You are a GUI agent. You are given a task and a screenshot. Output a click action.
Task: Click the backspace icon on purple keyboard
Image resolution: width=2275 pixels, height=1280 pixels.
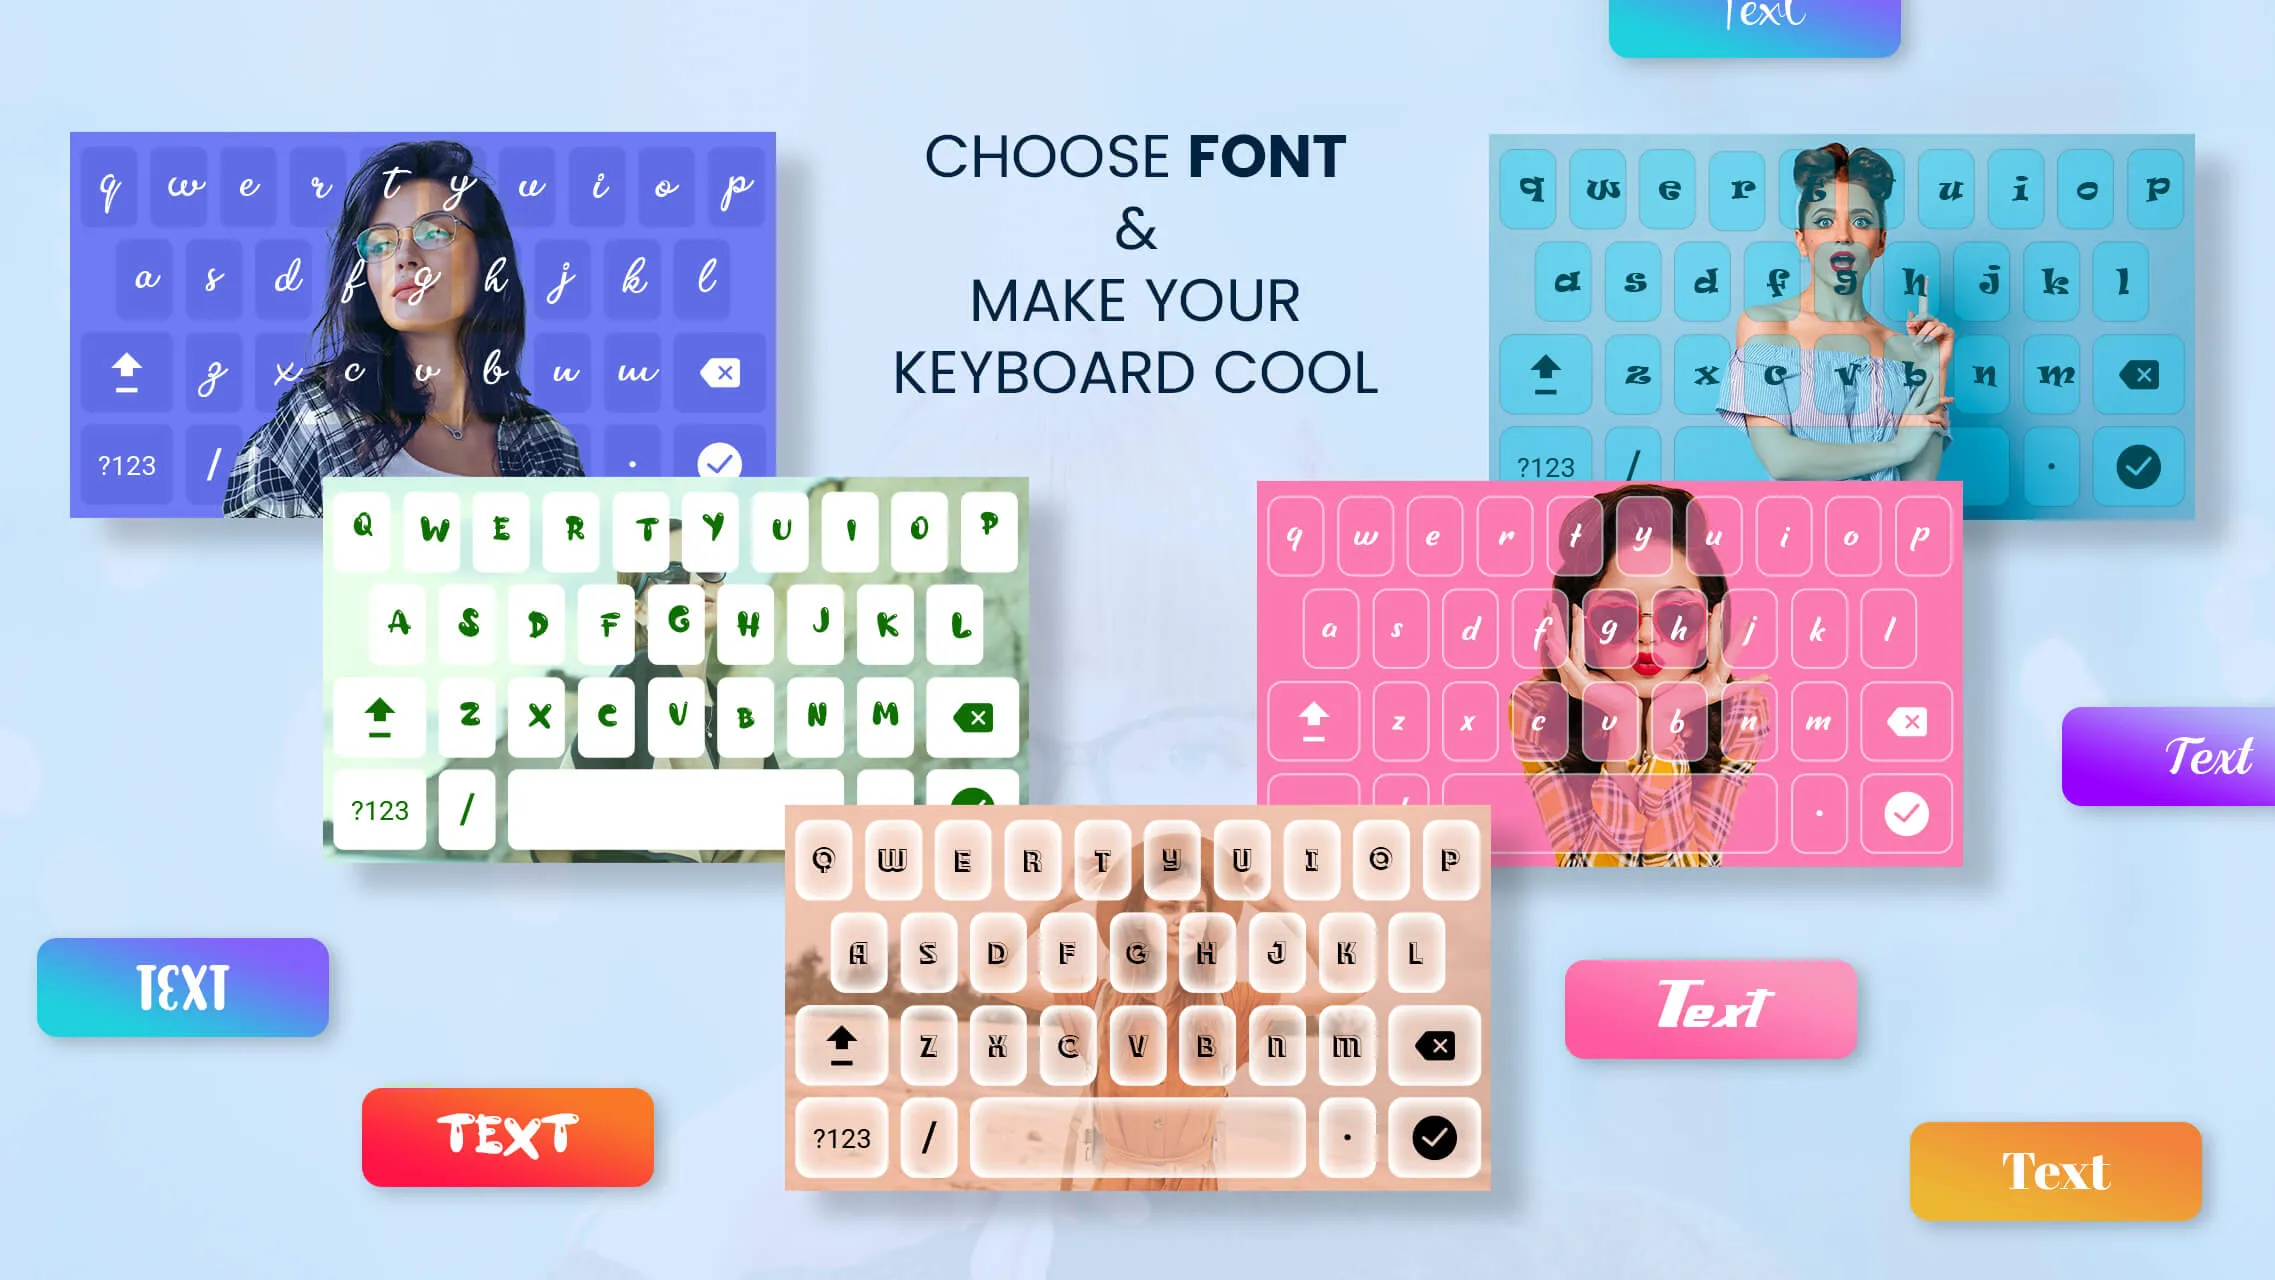(x=720, y=370)
